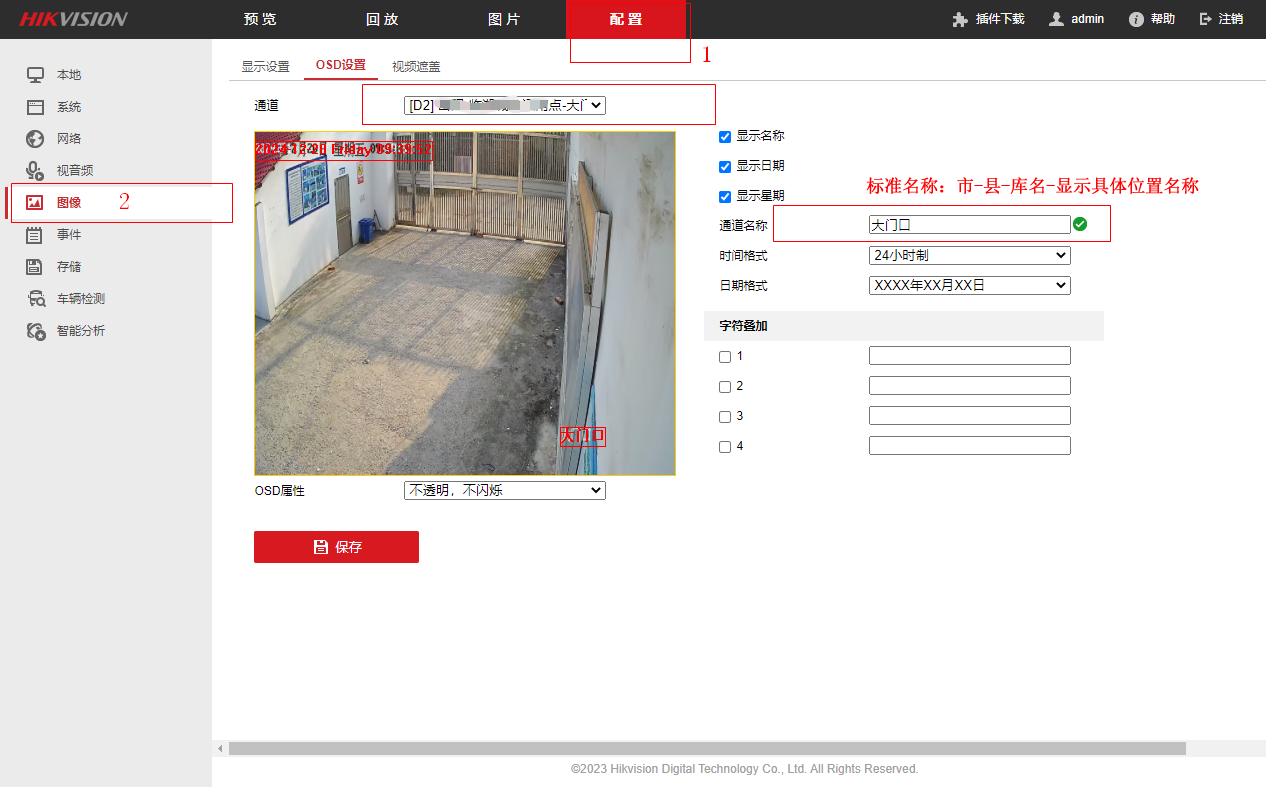Click the 车辆检测 vehicle icon in sidebar
1266x787 pixels.
(x=36, y=299)
